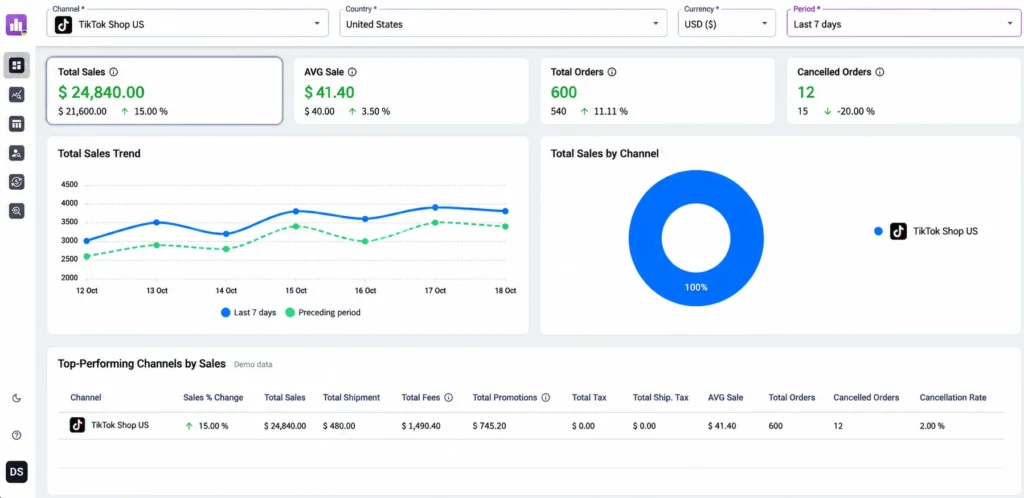Click the 12 Oct blue data point

click(87, 241)
